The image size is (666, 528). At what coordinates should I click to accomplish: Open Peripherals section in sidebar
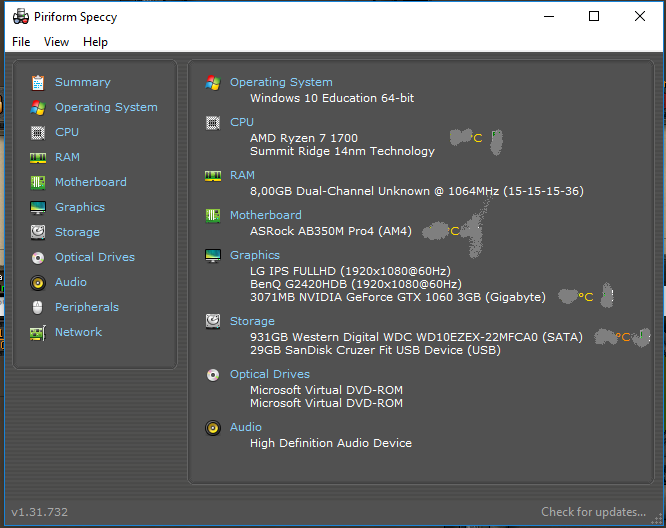pyautogui.click(x=87, y=307)
